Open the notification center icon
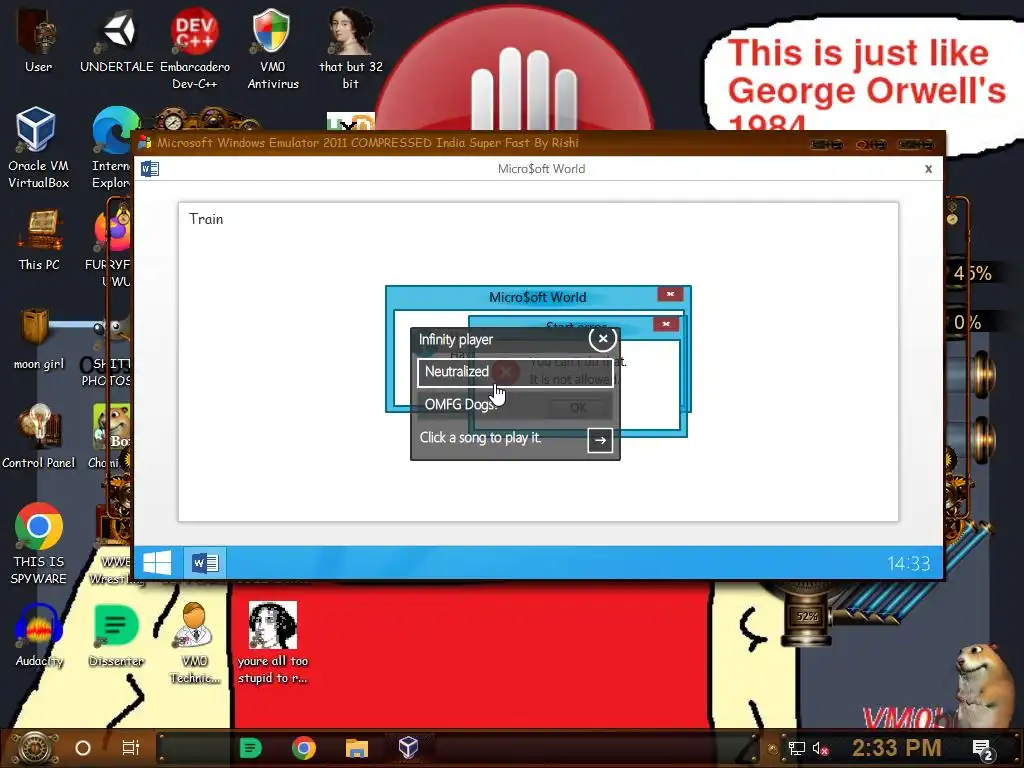 (983, 749)
